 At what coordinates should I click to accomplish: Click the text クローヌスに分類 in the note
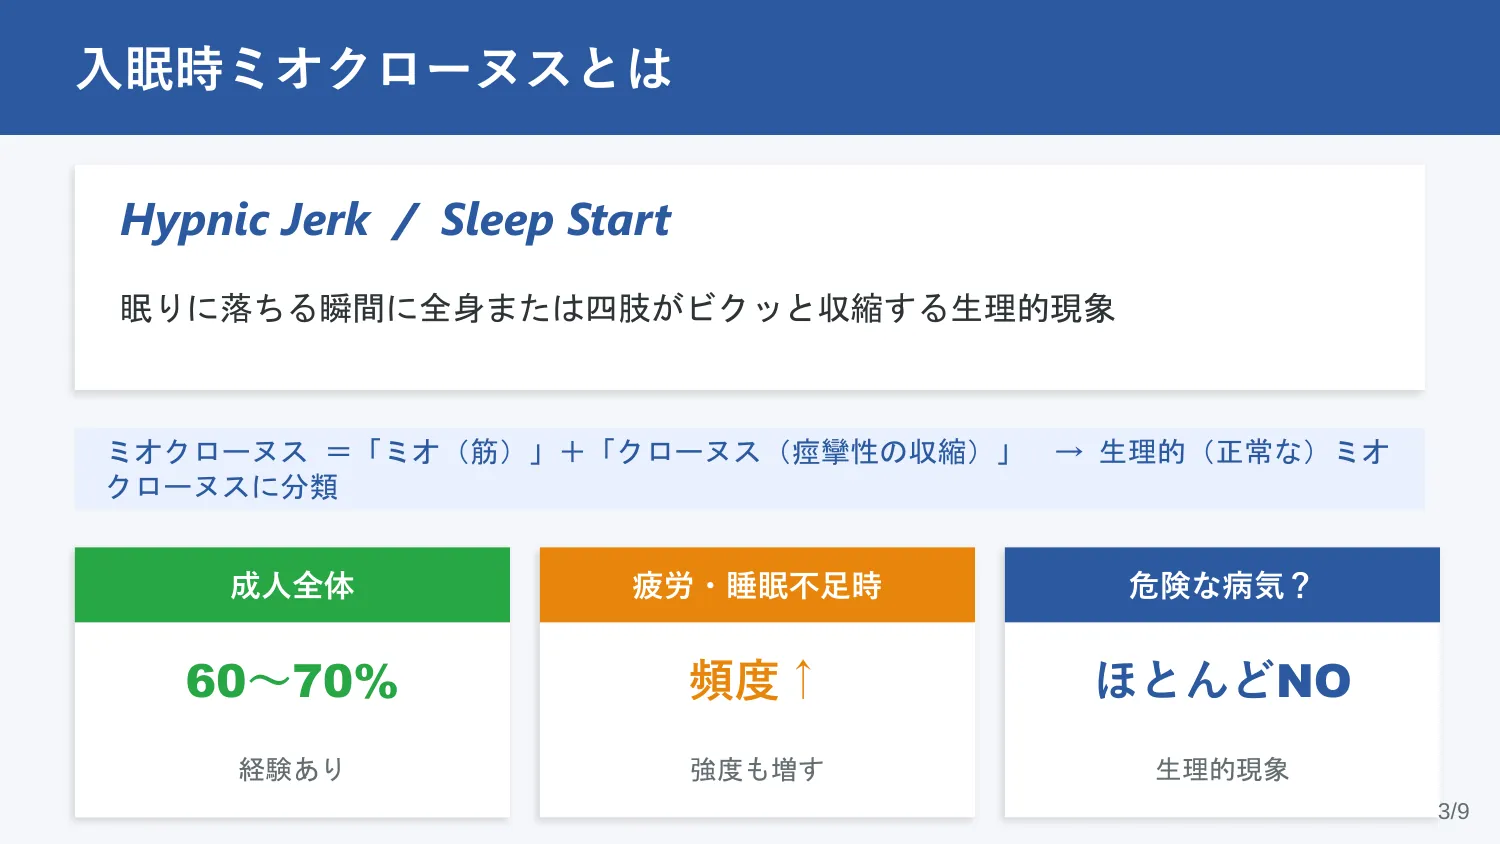coord(222,487)
